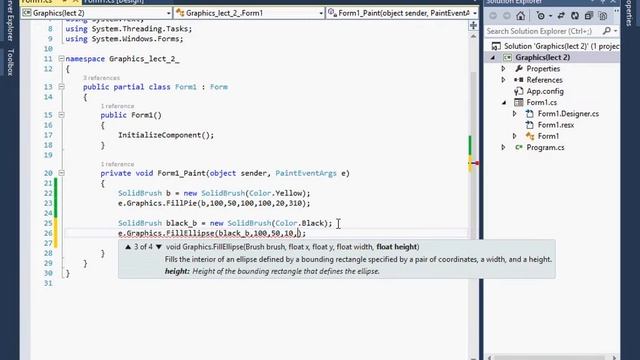Click the Show All Files icon

click(x=602, y=16)
